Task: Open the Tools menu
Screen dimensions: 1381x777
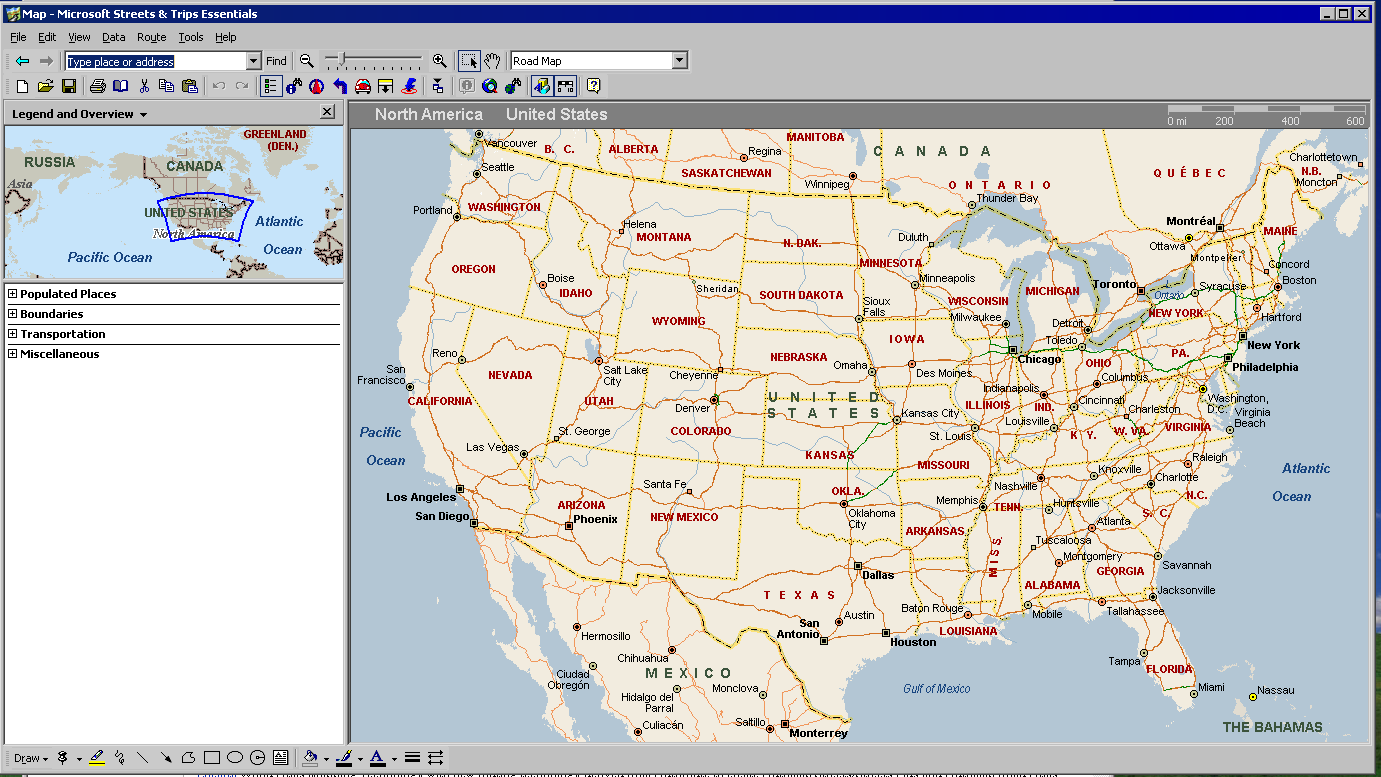Action: click(191, 37)
